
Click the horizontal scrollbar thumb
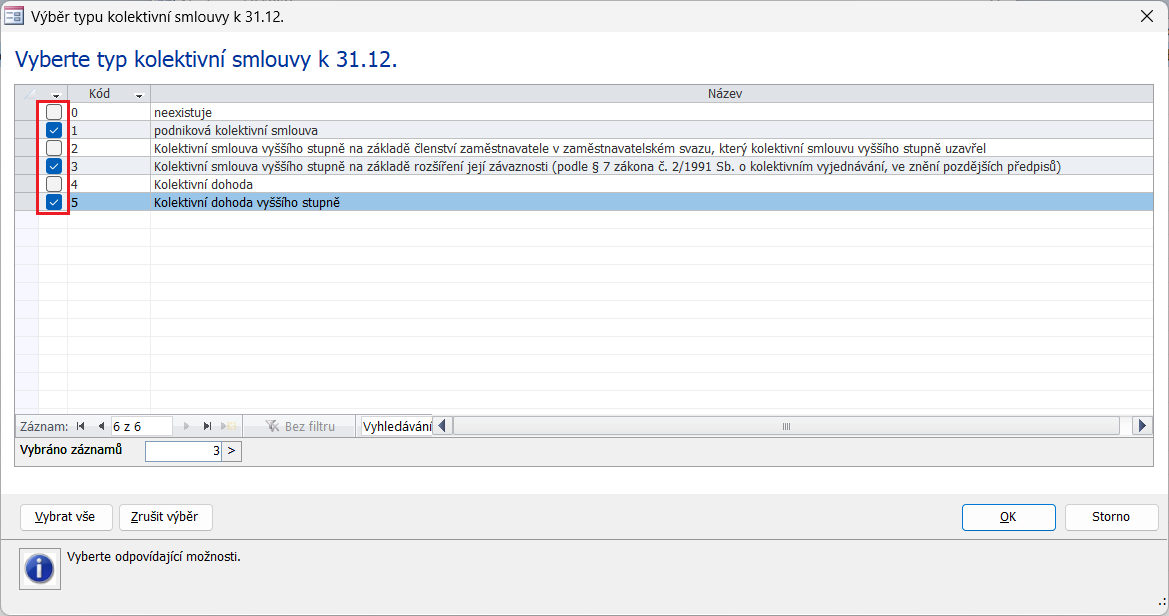click(787, 426)
